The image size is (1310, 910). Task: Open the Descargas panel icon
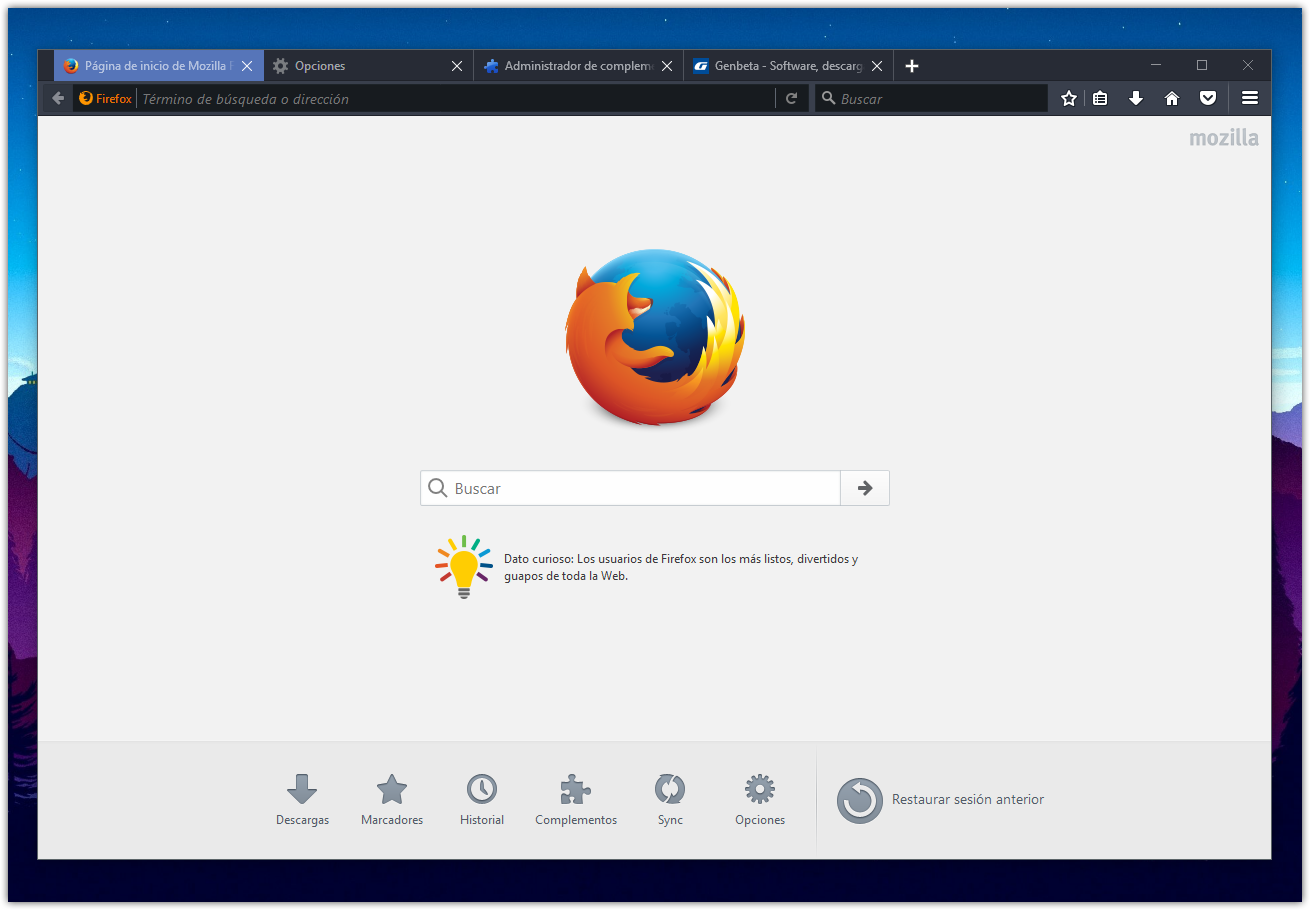[x=302, y=790]
